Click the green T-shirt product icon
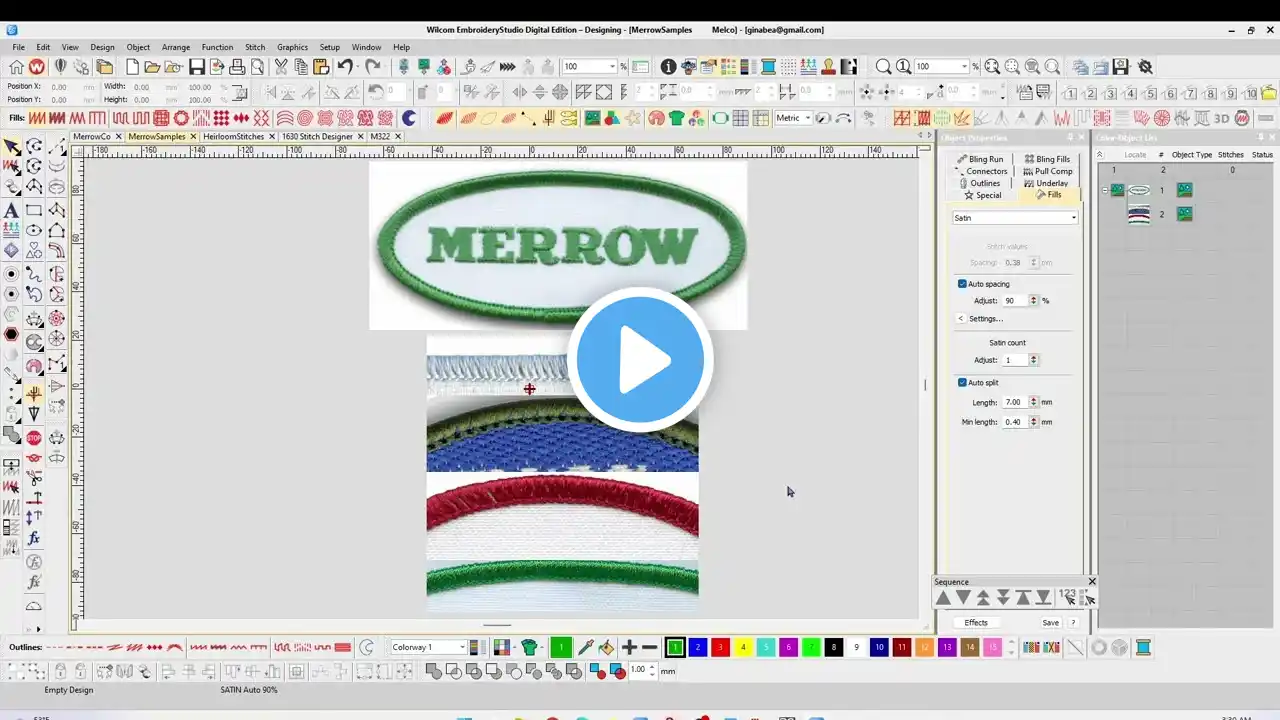Viewport: 1280px width, 720px height. coord(676,118)
